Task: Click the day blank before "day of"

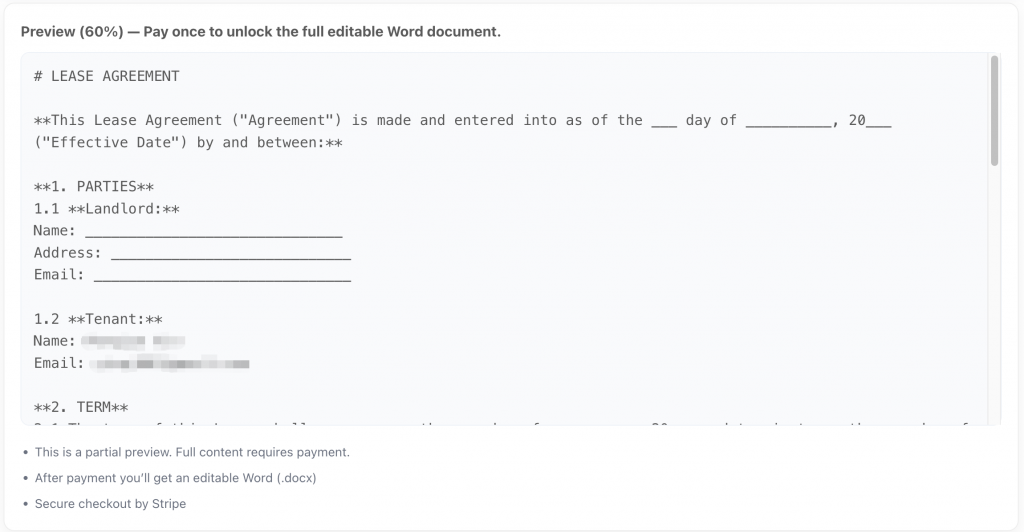Action: point(663,120)
